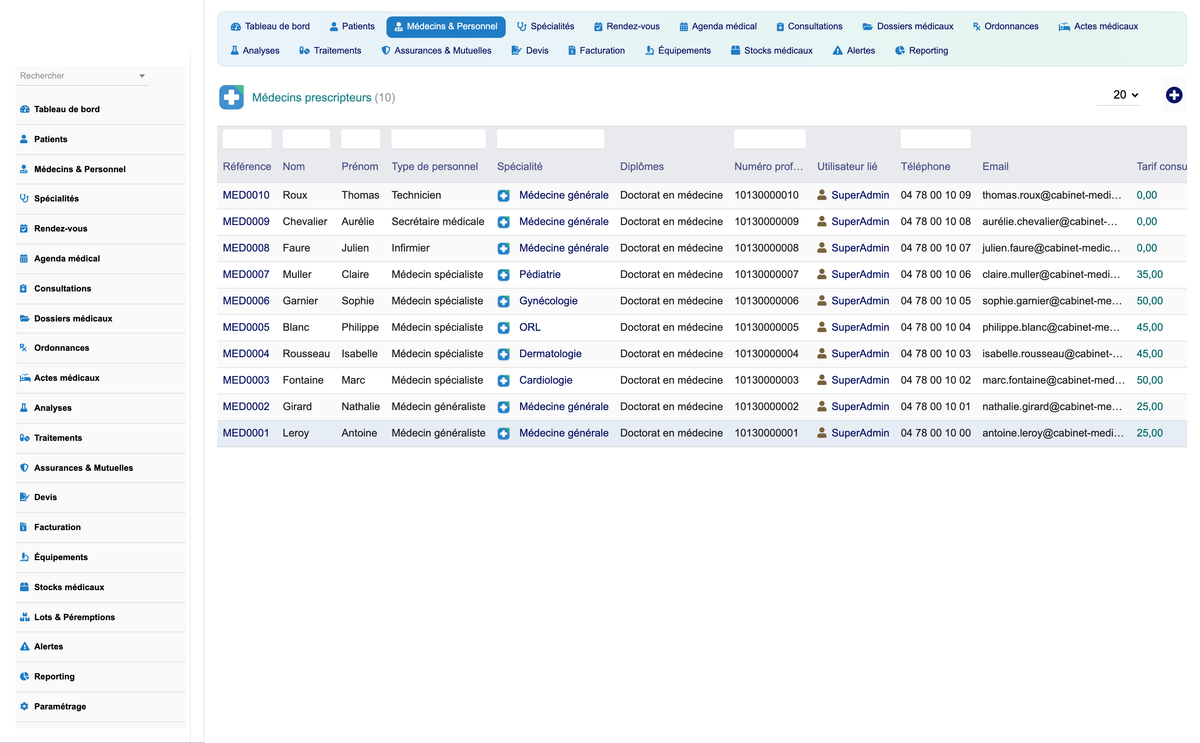Click the specialty icon in the Pédiatrie row
1200x743 pixels.
tap(504, 275)
